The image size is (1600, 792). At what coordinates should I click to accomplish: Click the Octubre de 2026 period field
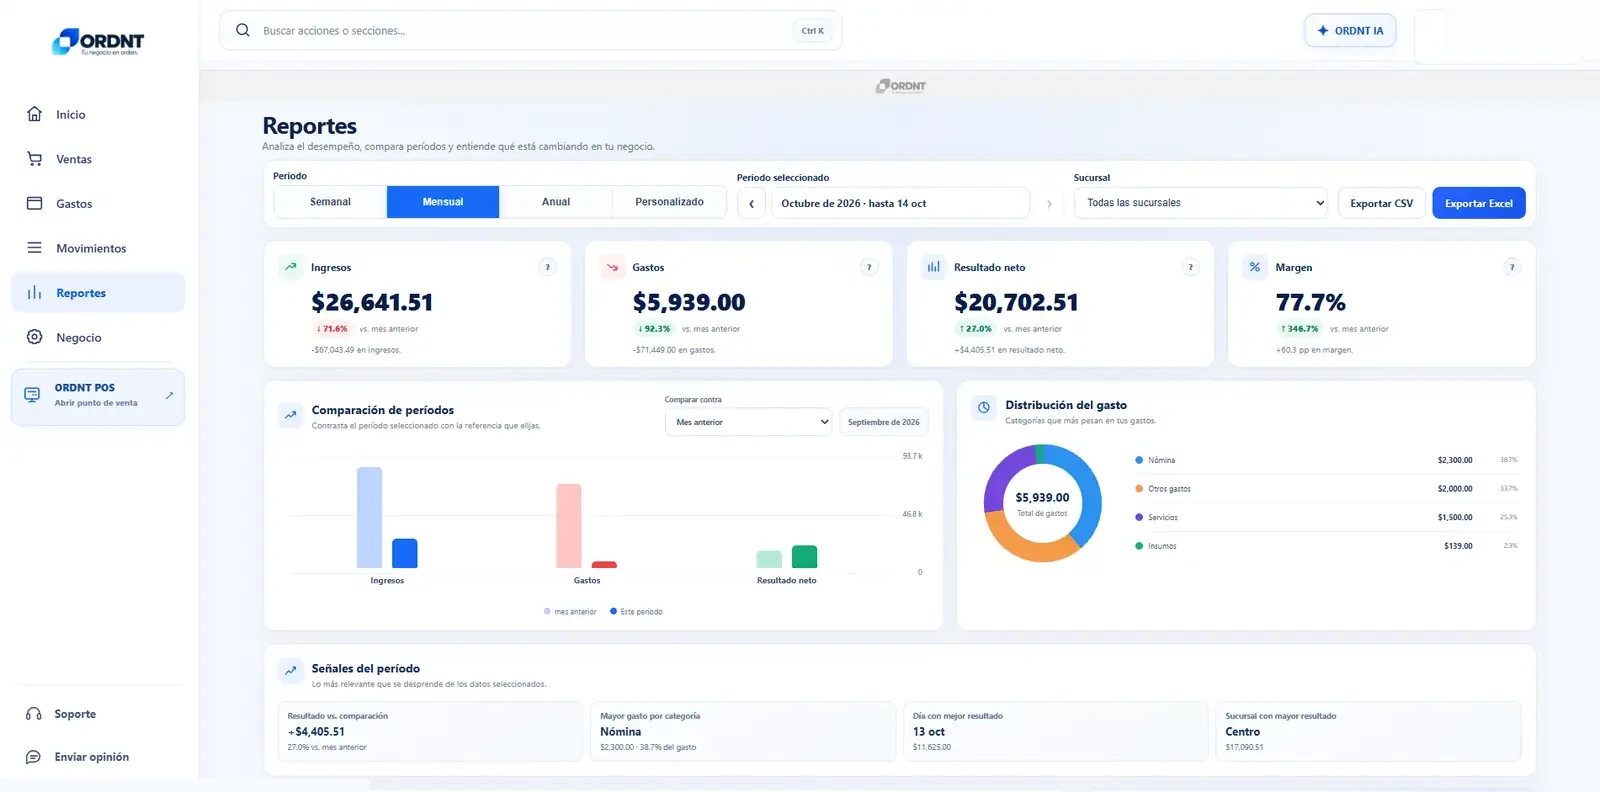900,203
